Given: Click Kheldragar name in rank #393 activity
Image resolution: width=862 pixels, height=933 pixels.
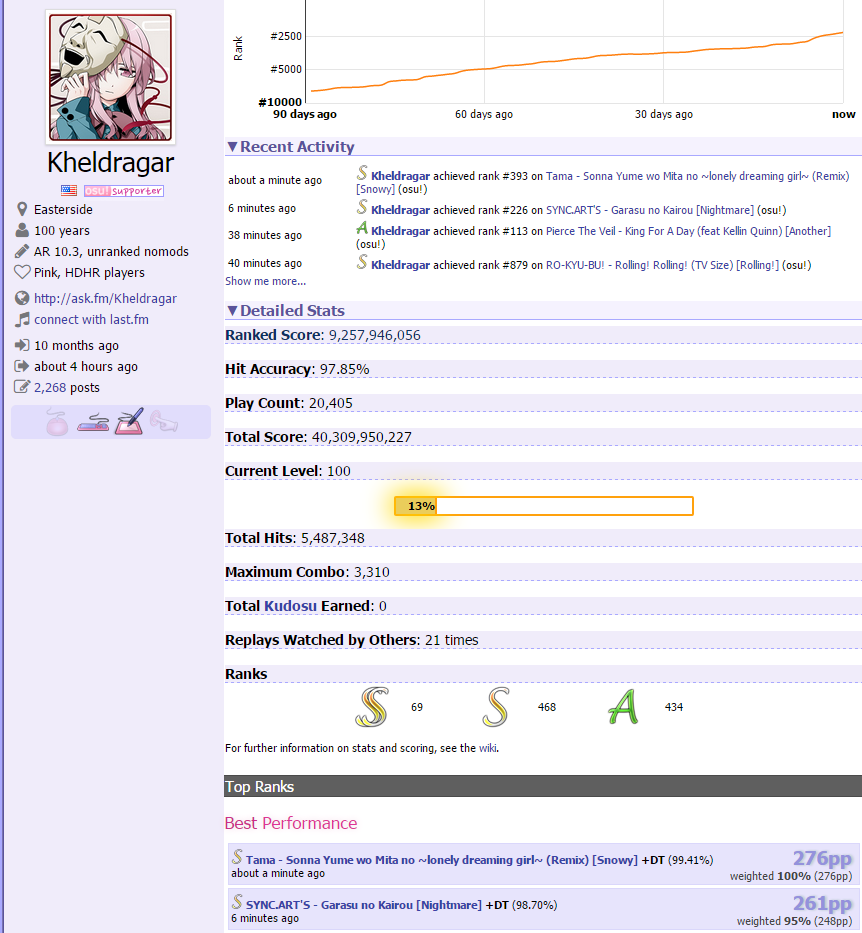Looking at the screenshot, I should coord(400,176).
